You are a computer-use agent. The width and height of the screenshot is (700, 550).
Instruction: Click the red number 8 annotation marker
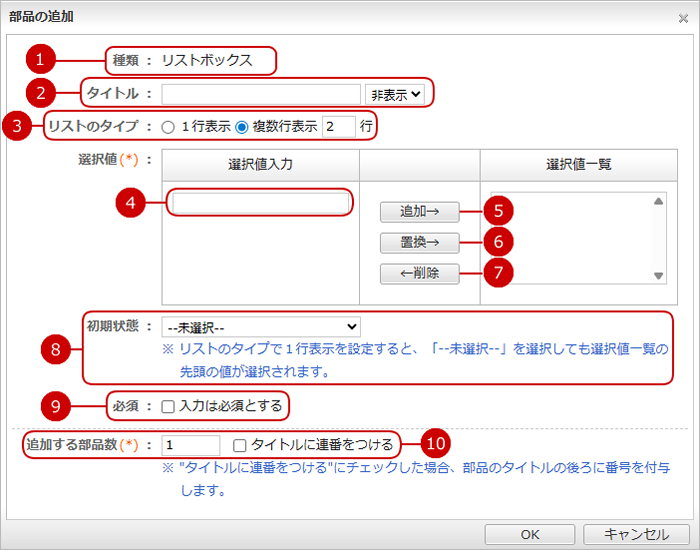pos(56,348)
